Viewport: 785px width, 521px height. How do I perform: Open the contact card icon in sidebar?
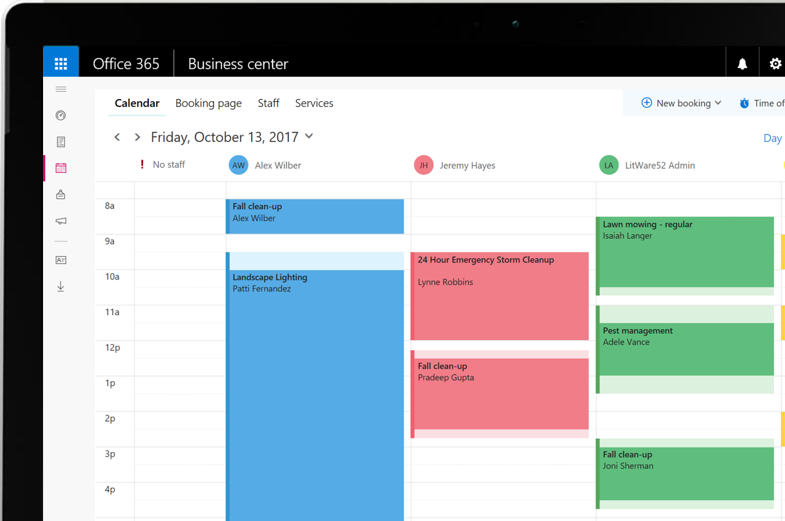click(61, 260)
